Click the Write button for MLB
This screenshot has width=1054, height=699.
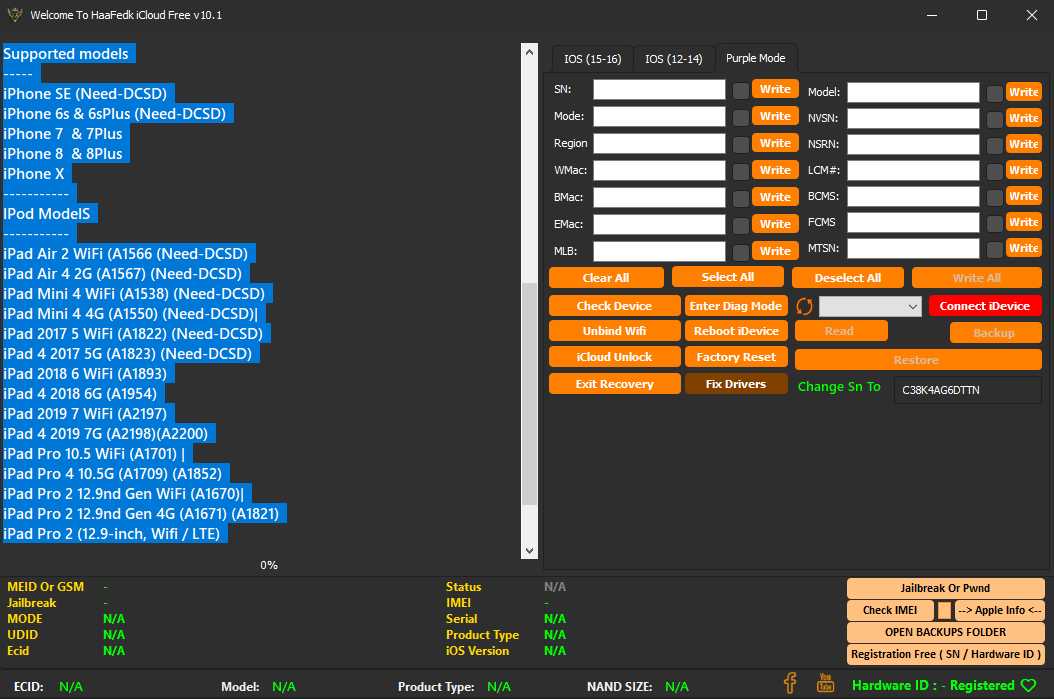[x=775, y=251]
